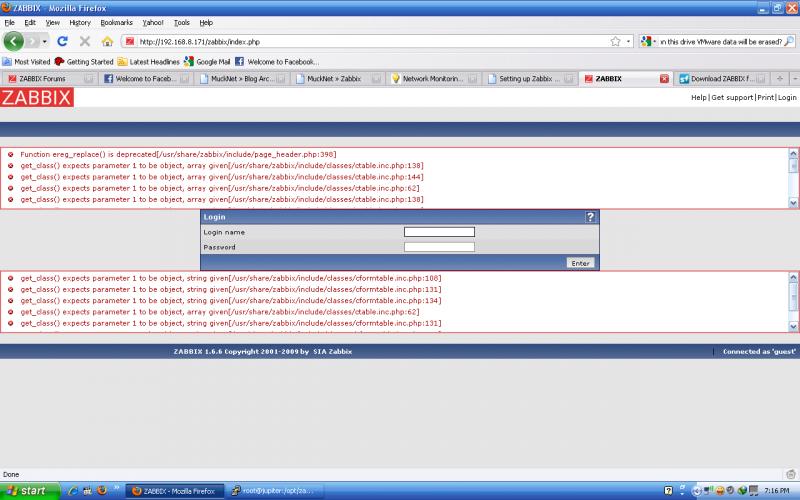Switch to the Network Monitorin... tab
The height and width of the screenshot is (500, 800).
click(x=434, y=79)
